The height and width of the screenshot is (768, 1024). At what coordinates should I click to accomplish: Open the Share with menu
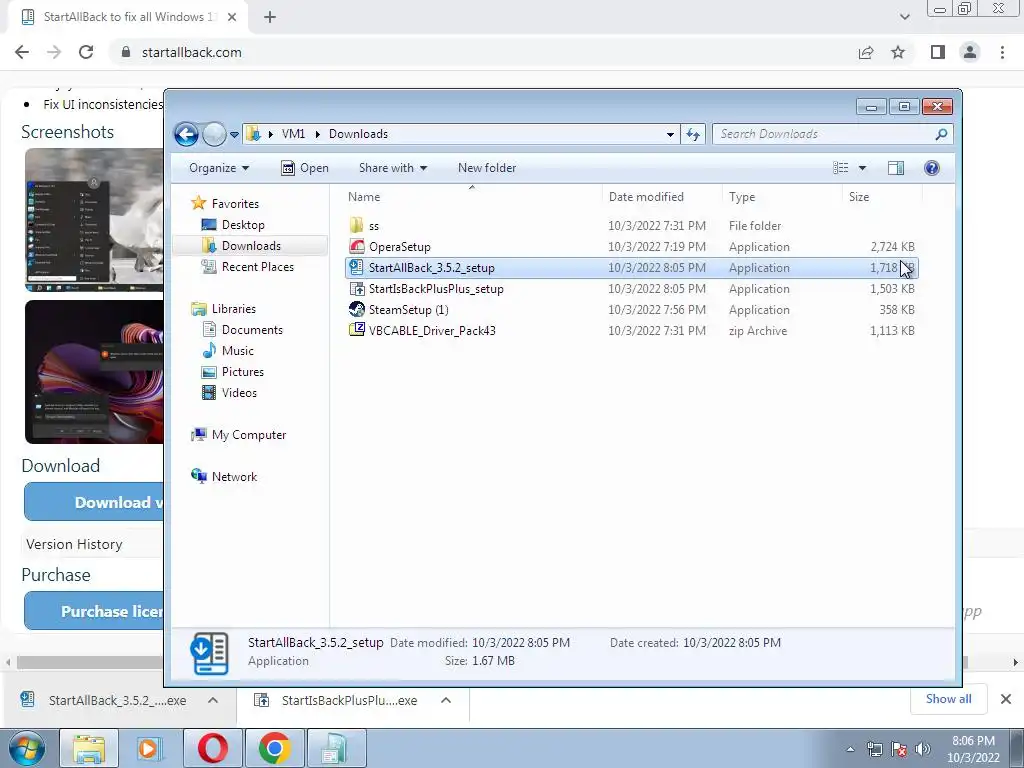[392, 168]
